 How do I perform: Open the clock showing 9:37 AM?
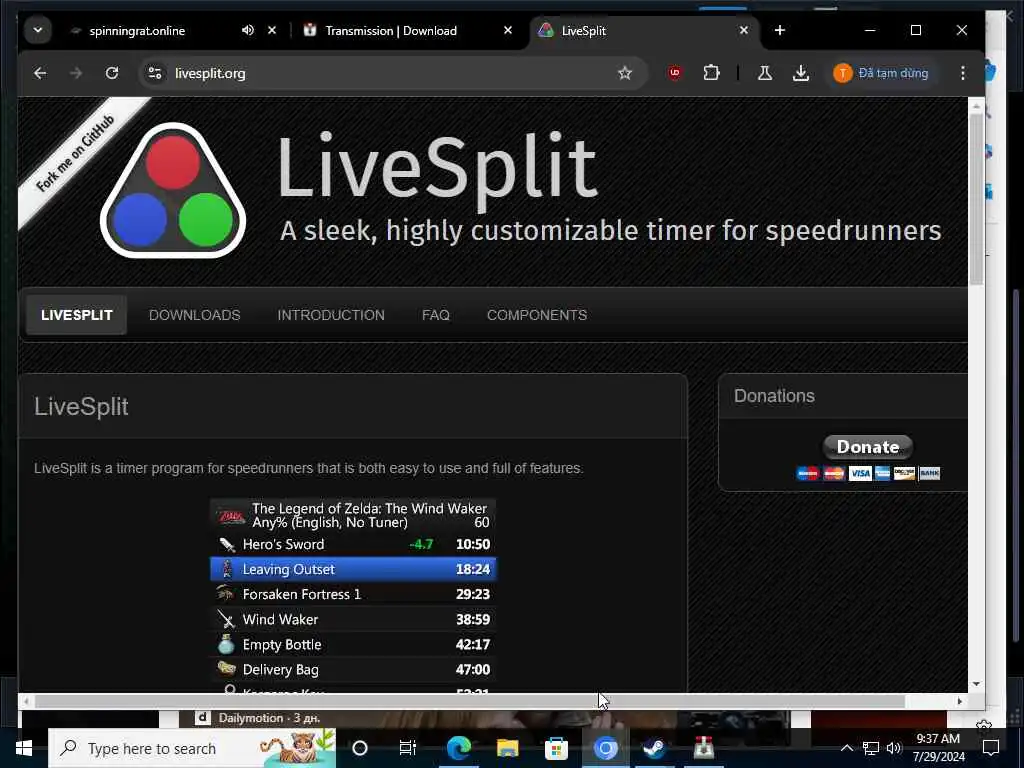click(938, 747)
